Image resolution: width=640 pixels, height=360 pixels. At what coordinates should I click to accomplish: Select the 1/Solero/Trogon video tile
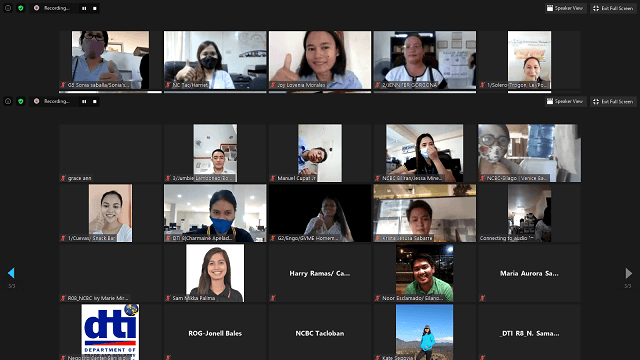coord(529,60)
